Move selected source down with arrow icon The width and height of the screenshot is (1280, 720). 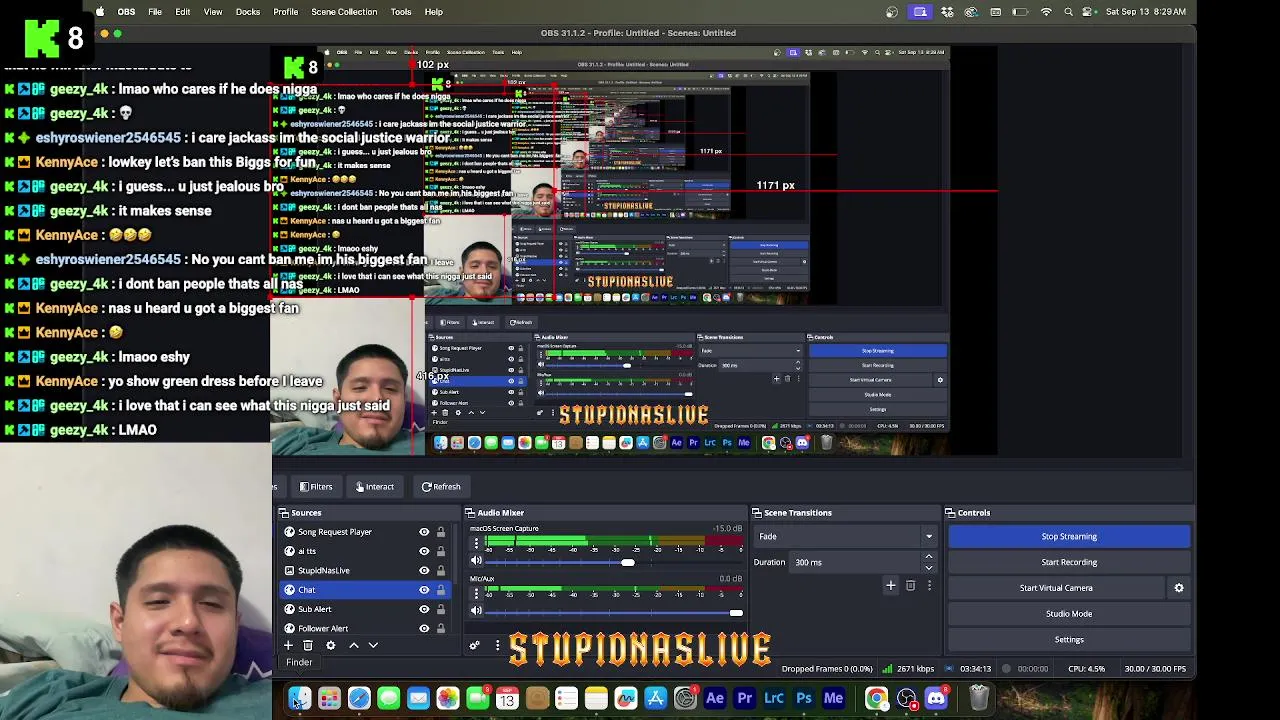(373, 645)
